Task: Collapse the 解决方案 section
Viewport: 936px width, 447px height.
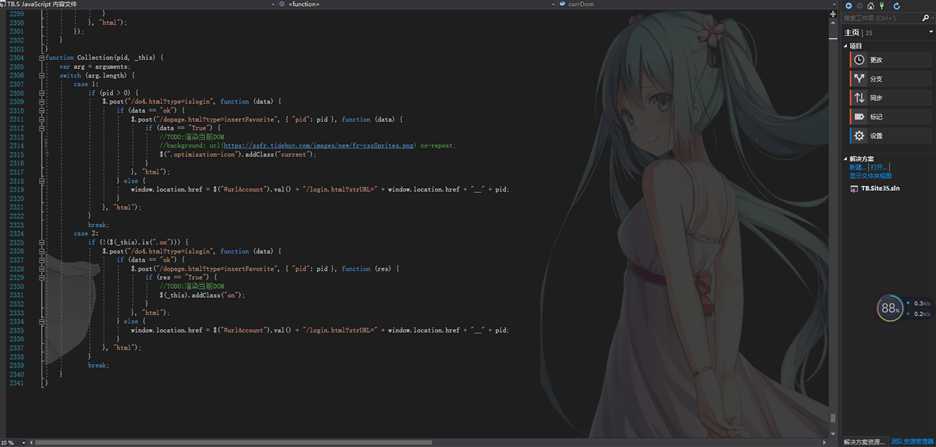Action: (845, 159)
